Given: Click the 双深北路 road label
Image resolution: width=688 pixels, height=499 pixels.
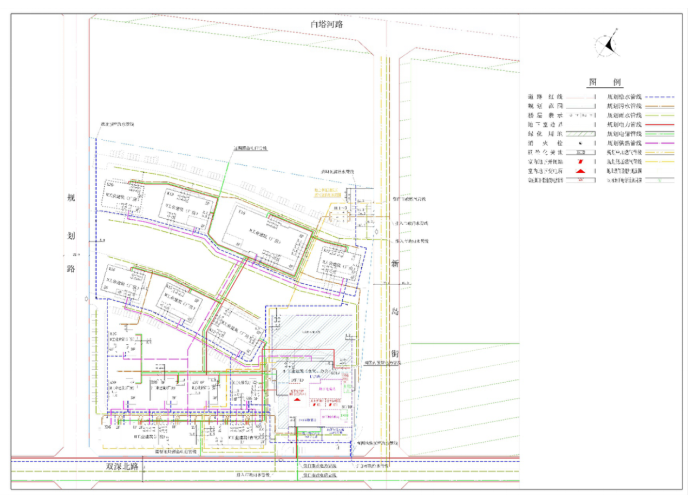Looking at the screenshot, I should 122,467.
